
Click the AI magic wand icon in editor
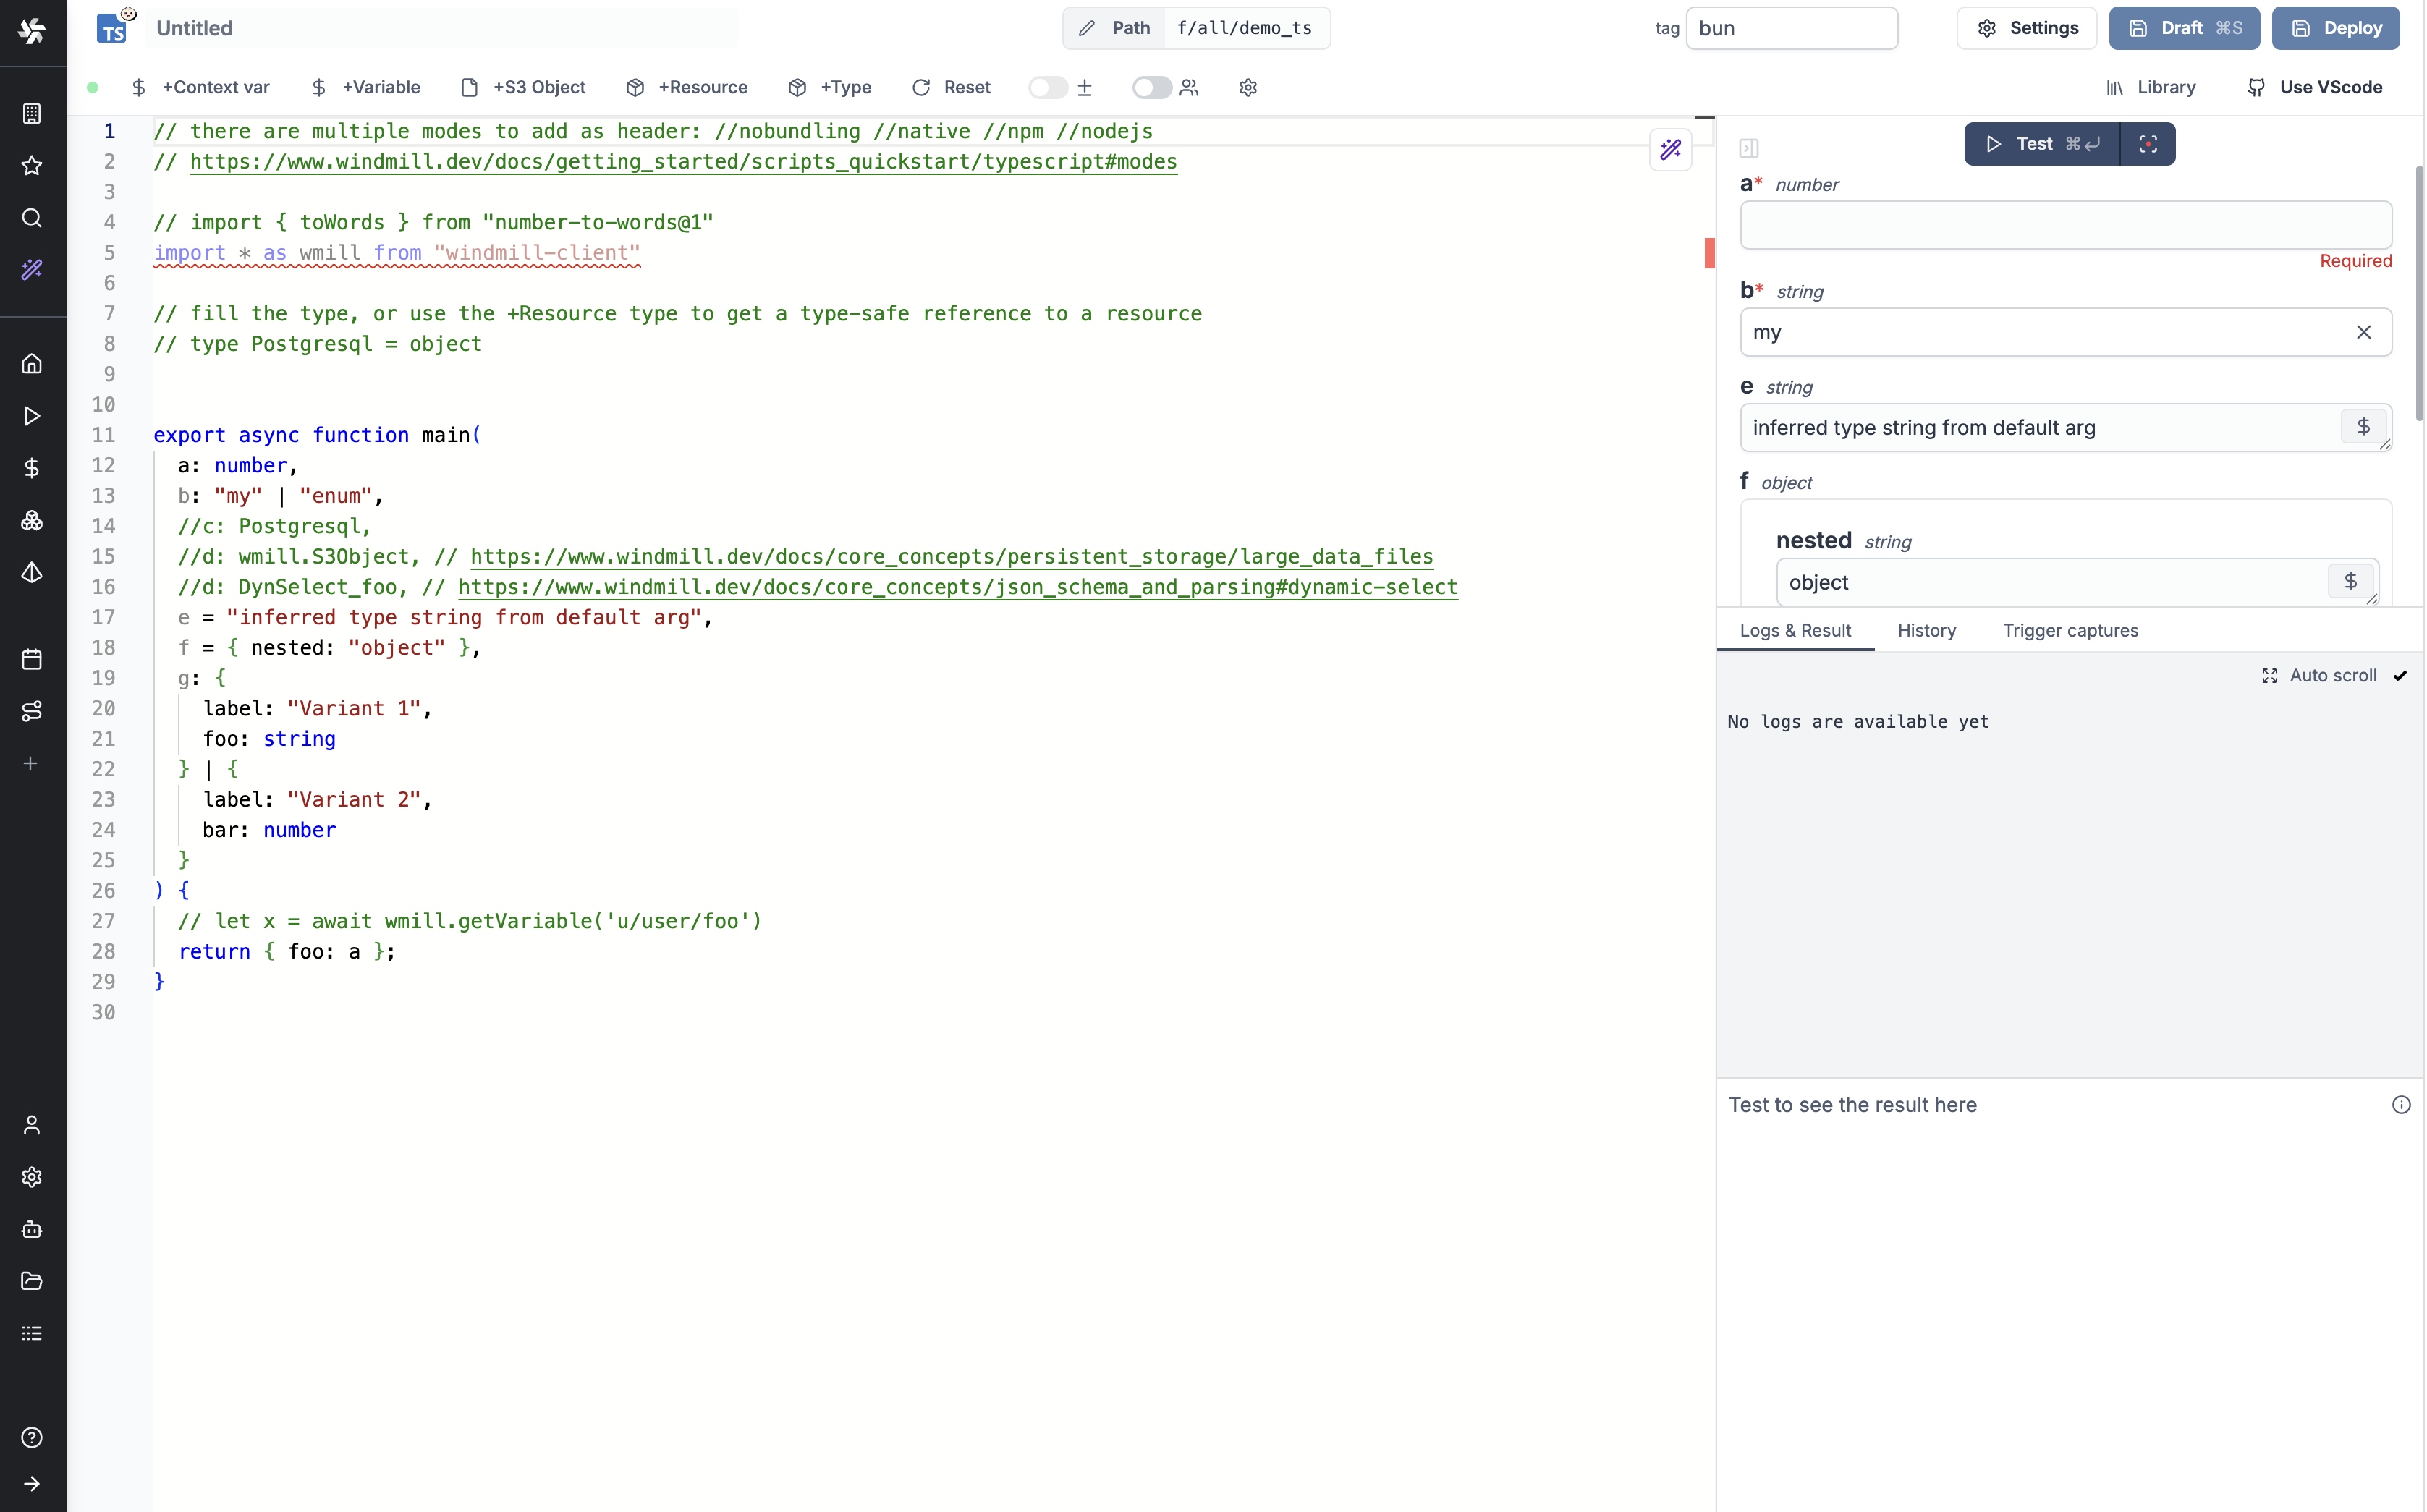coord(1670,150)
